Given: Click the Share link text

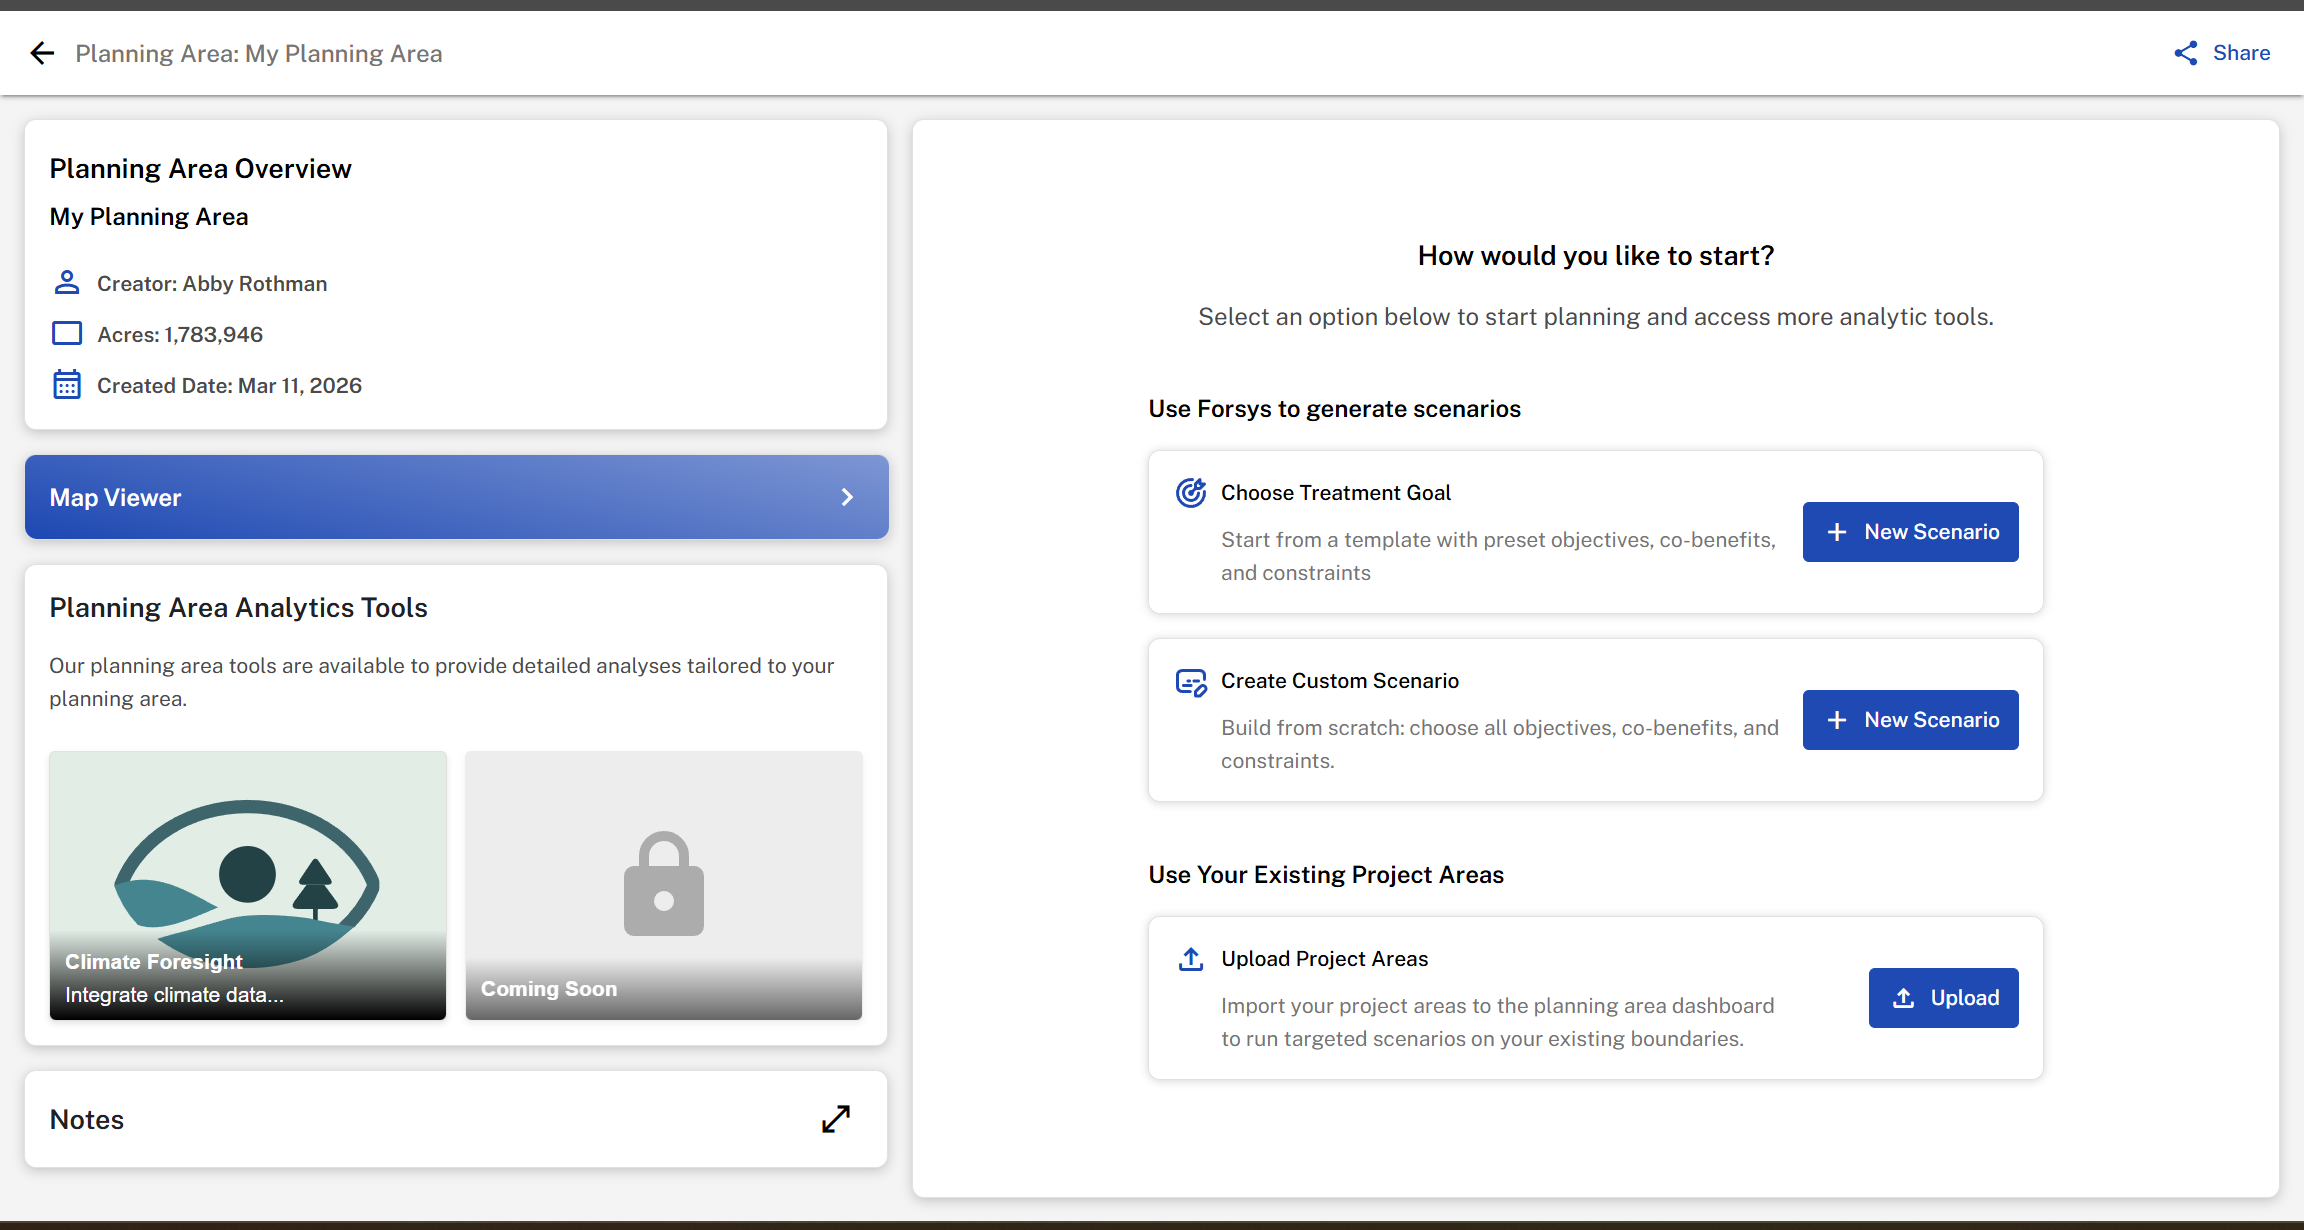Looking at the screenshot, I should 2241,53.
